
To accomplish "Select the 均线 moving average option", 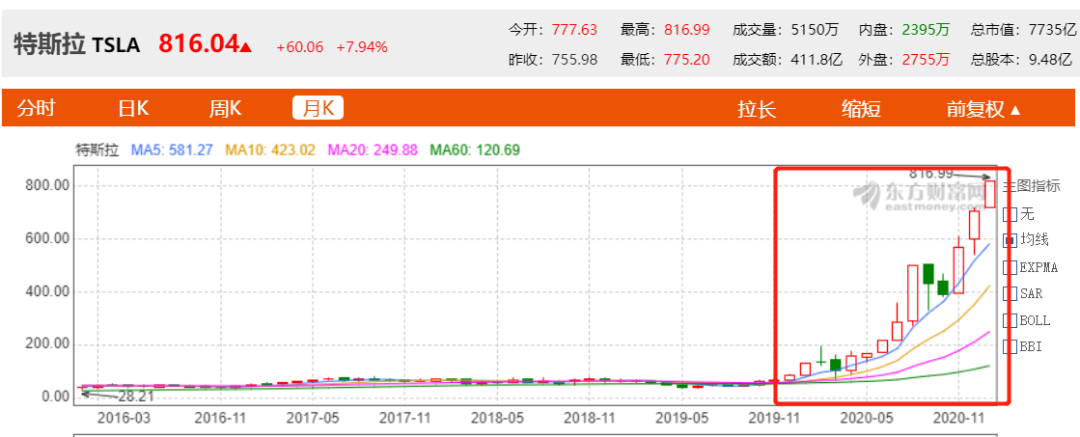I will coord(1010,241).
